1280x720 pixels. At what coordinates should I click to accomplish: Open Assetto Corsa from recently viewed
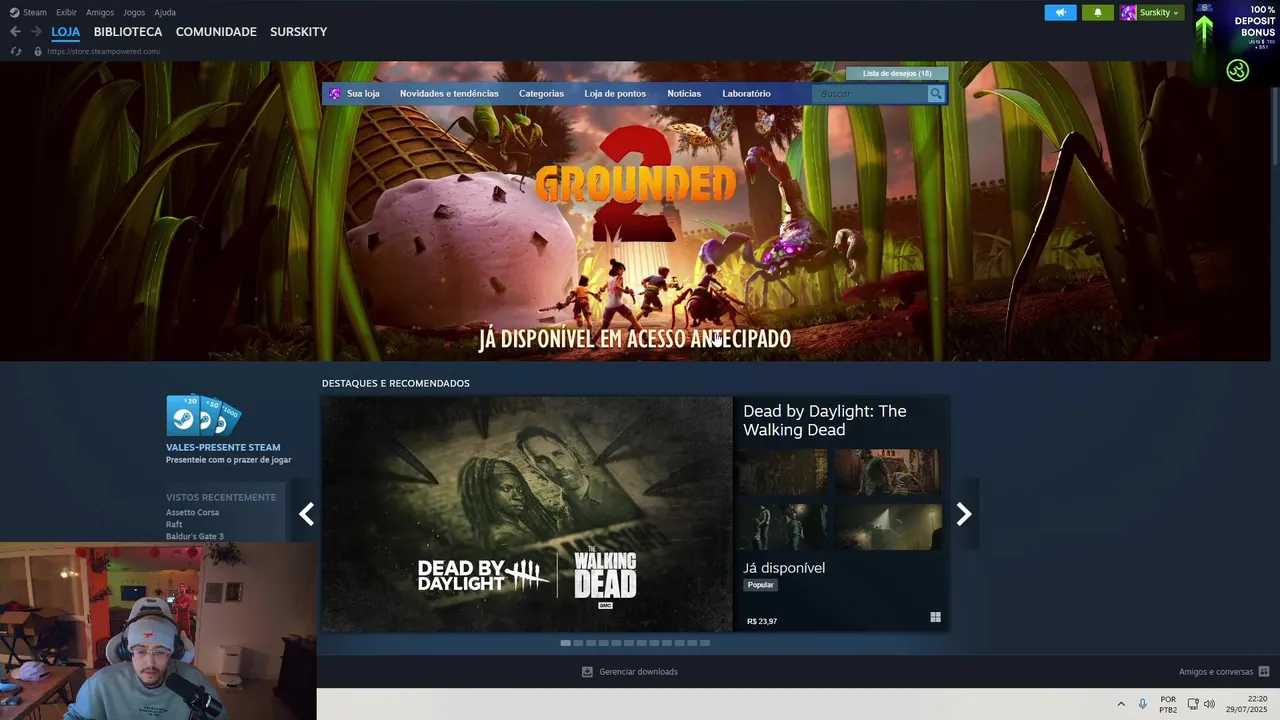click(x=192, y=512)
